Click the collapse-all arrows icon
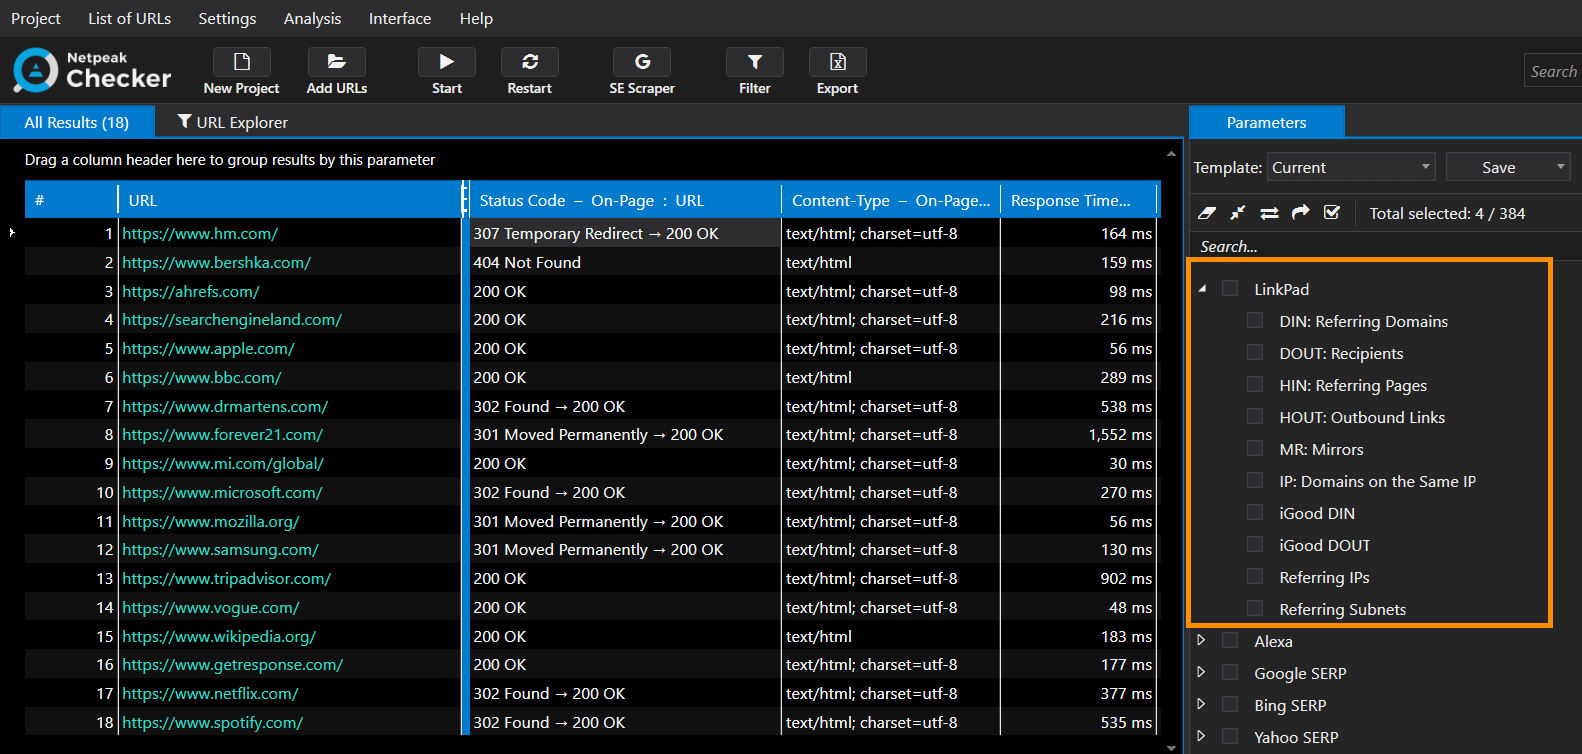Image resolution: width=1582 pixels, height=754 pixels. click(x=1238, y=213)
